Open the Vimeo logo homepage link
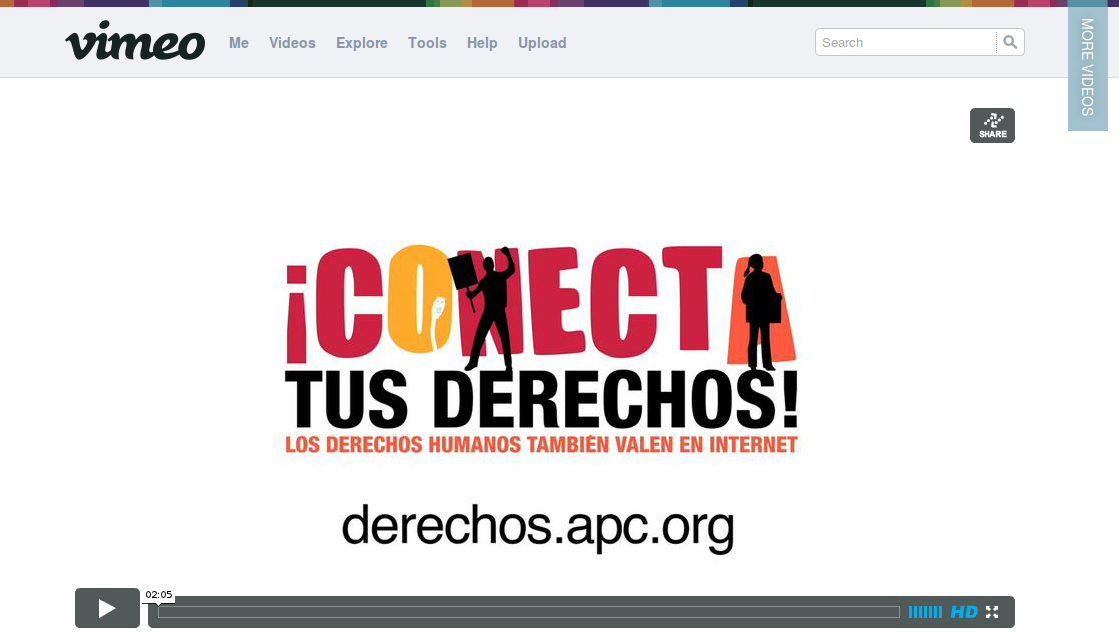Viewport: 1119px width, 635px height. [x=135, y=41]
